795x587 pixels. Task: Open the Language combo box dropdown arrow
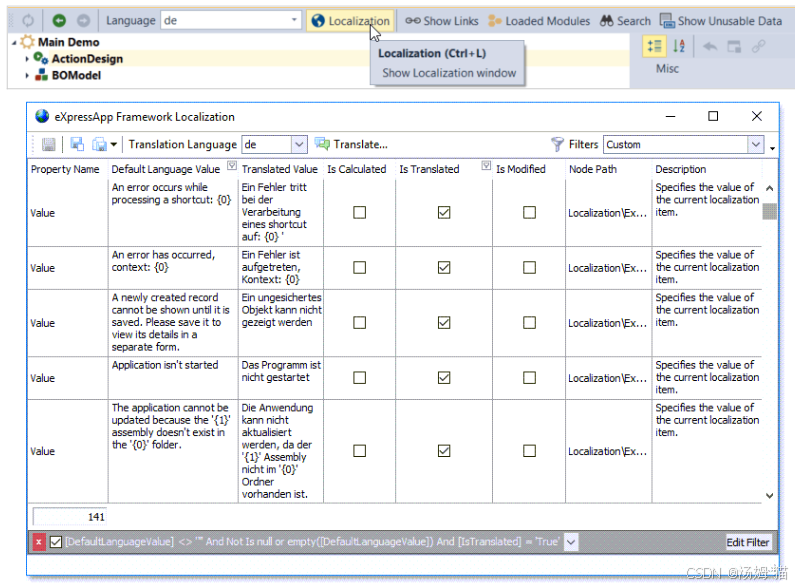tap(294, 20)
